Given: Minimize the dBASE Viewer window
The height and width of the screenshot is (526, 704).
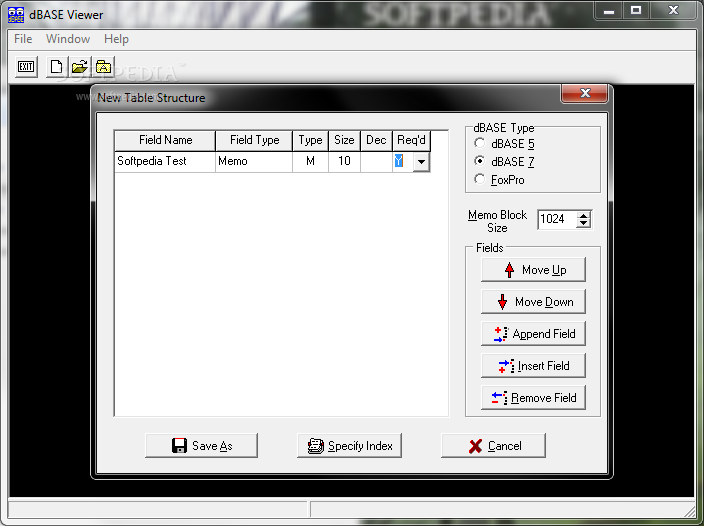Looking at the screenshot, I should click(x=609, y=10).
